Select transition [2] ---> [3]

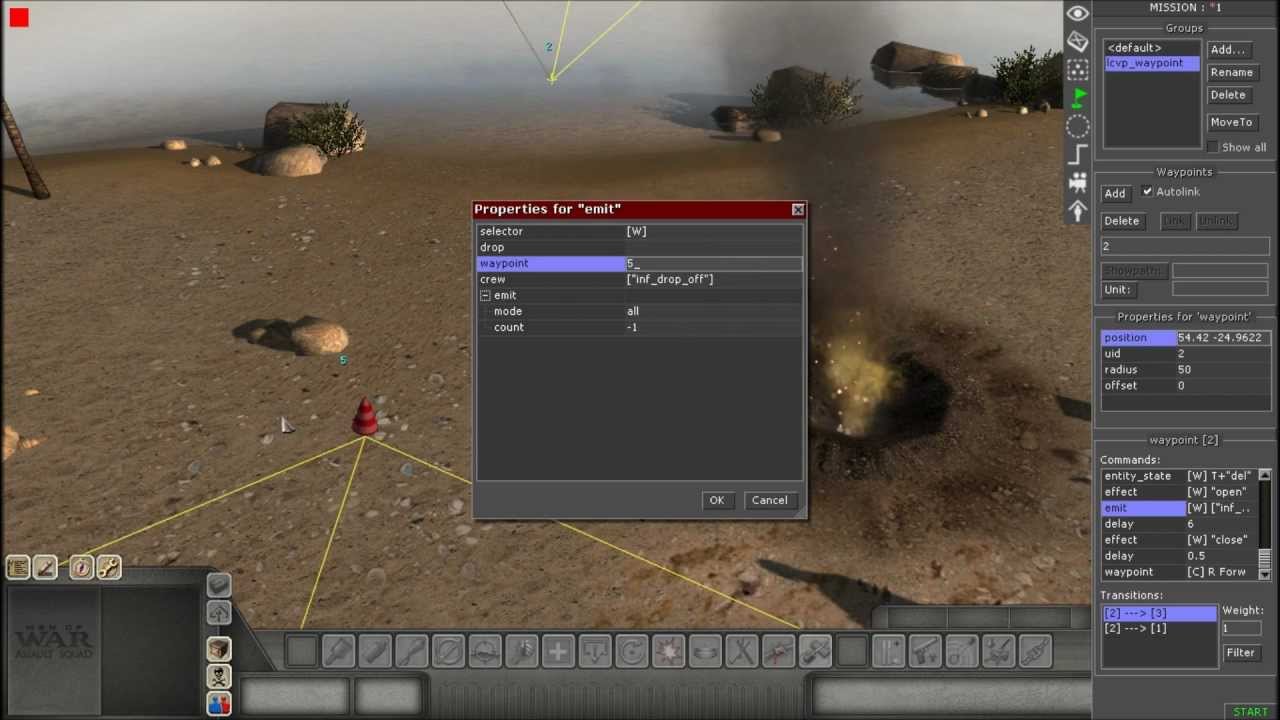pos(1158,613)
